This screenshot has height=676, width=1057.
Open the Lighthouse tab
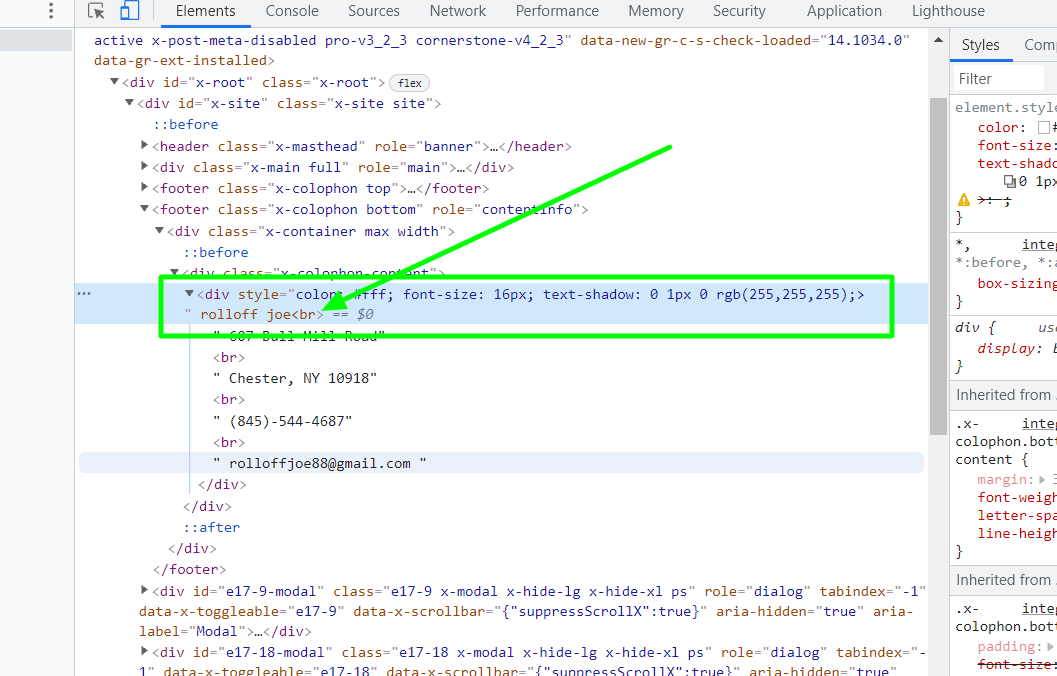coord(947,12)
